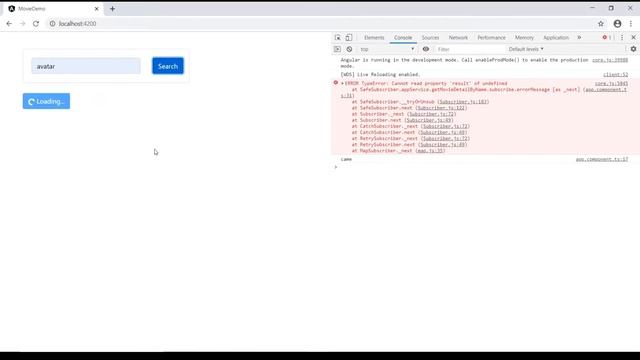Switch to the Sources tab

coord(430,38)
